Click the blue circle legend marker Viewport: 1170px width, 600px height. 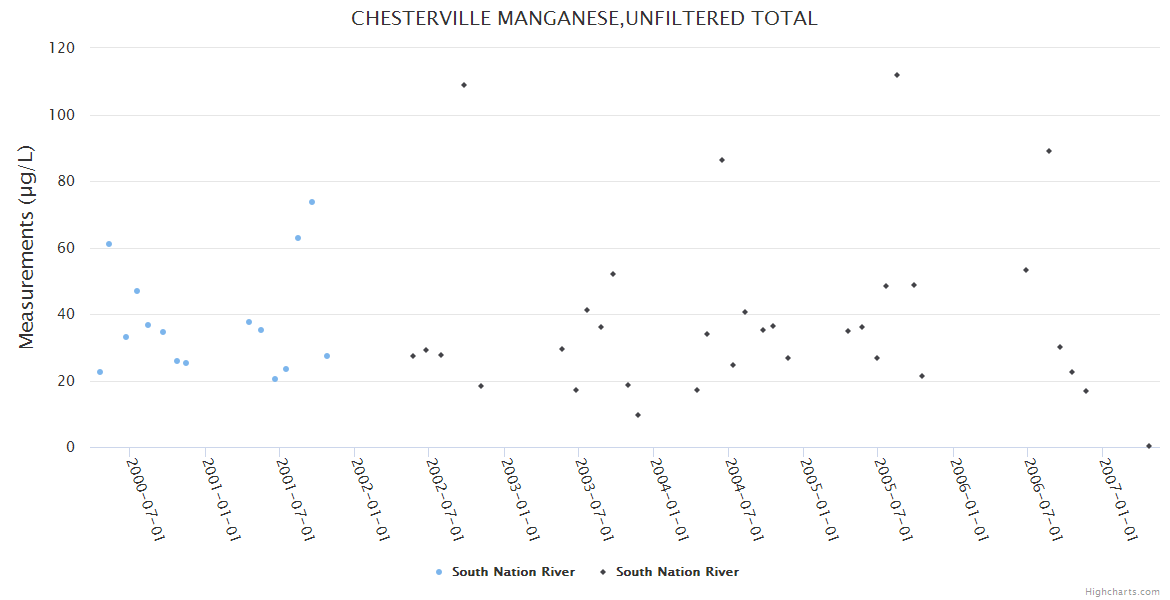pos(439,572)
